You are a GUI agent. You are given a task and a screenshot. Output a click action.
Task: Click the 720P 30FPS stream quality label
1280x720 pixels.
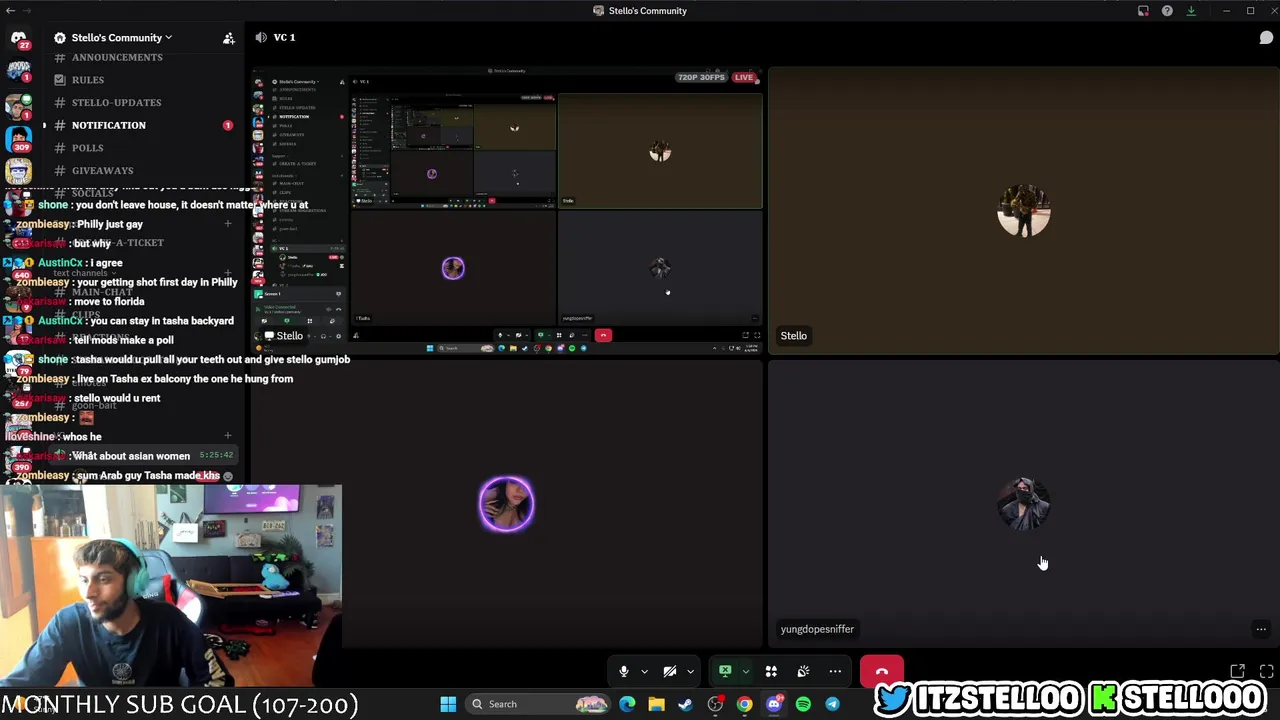coord(701,77)
